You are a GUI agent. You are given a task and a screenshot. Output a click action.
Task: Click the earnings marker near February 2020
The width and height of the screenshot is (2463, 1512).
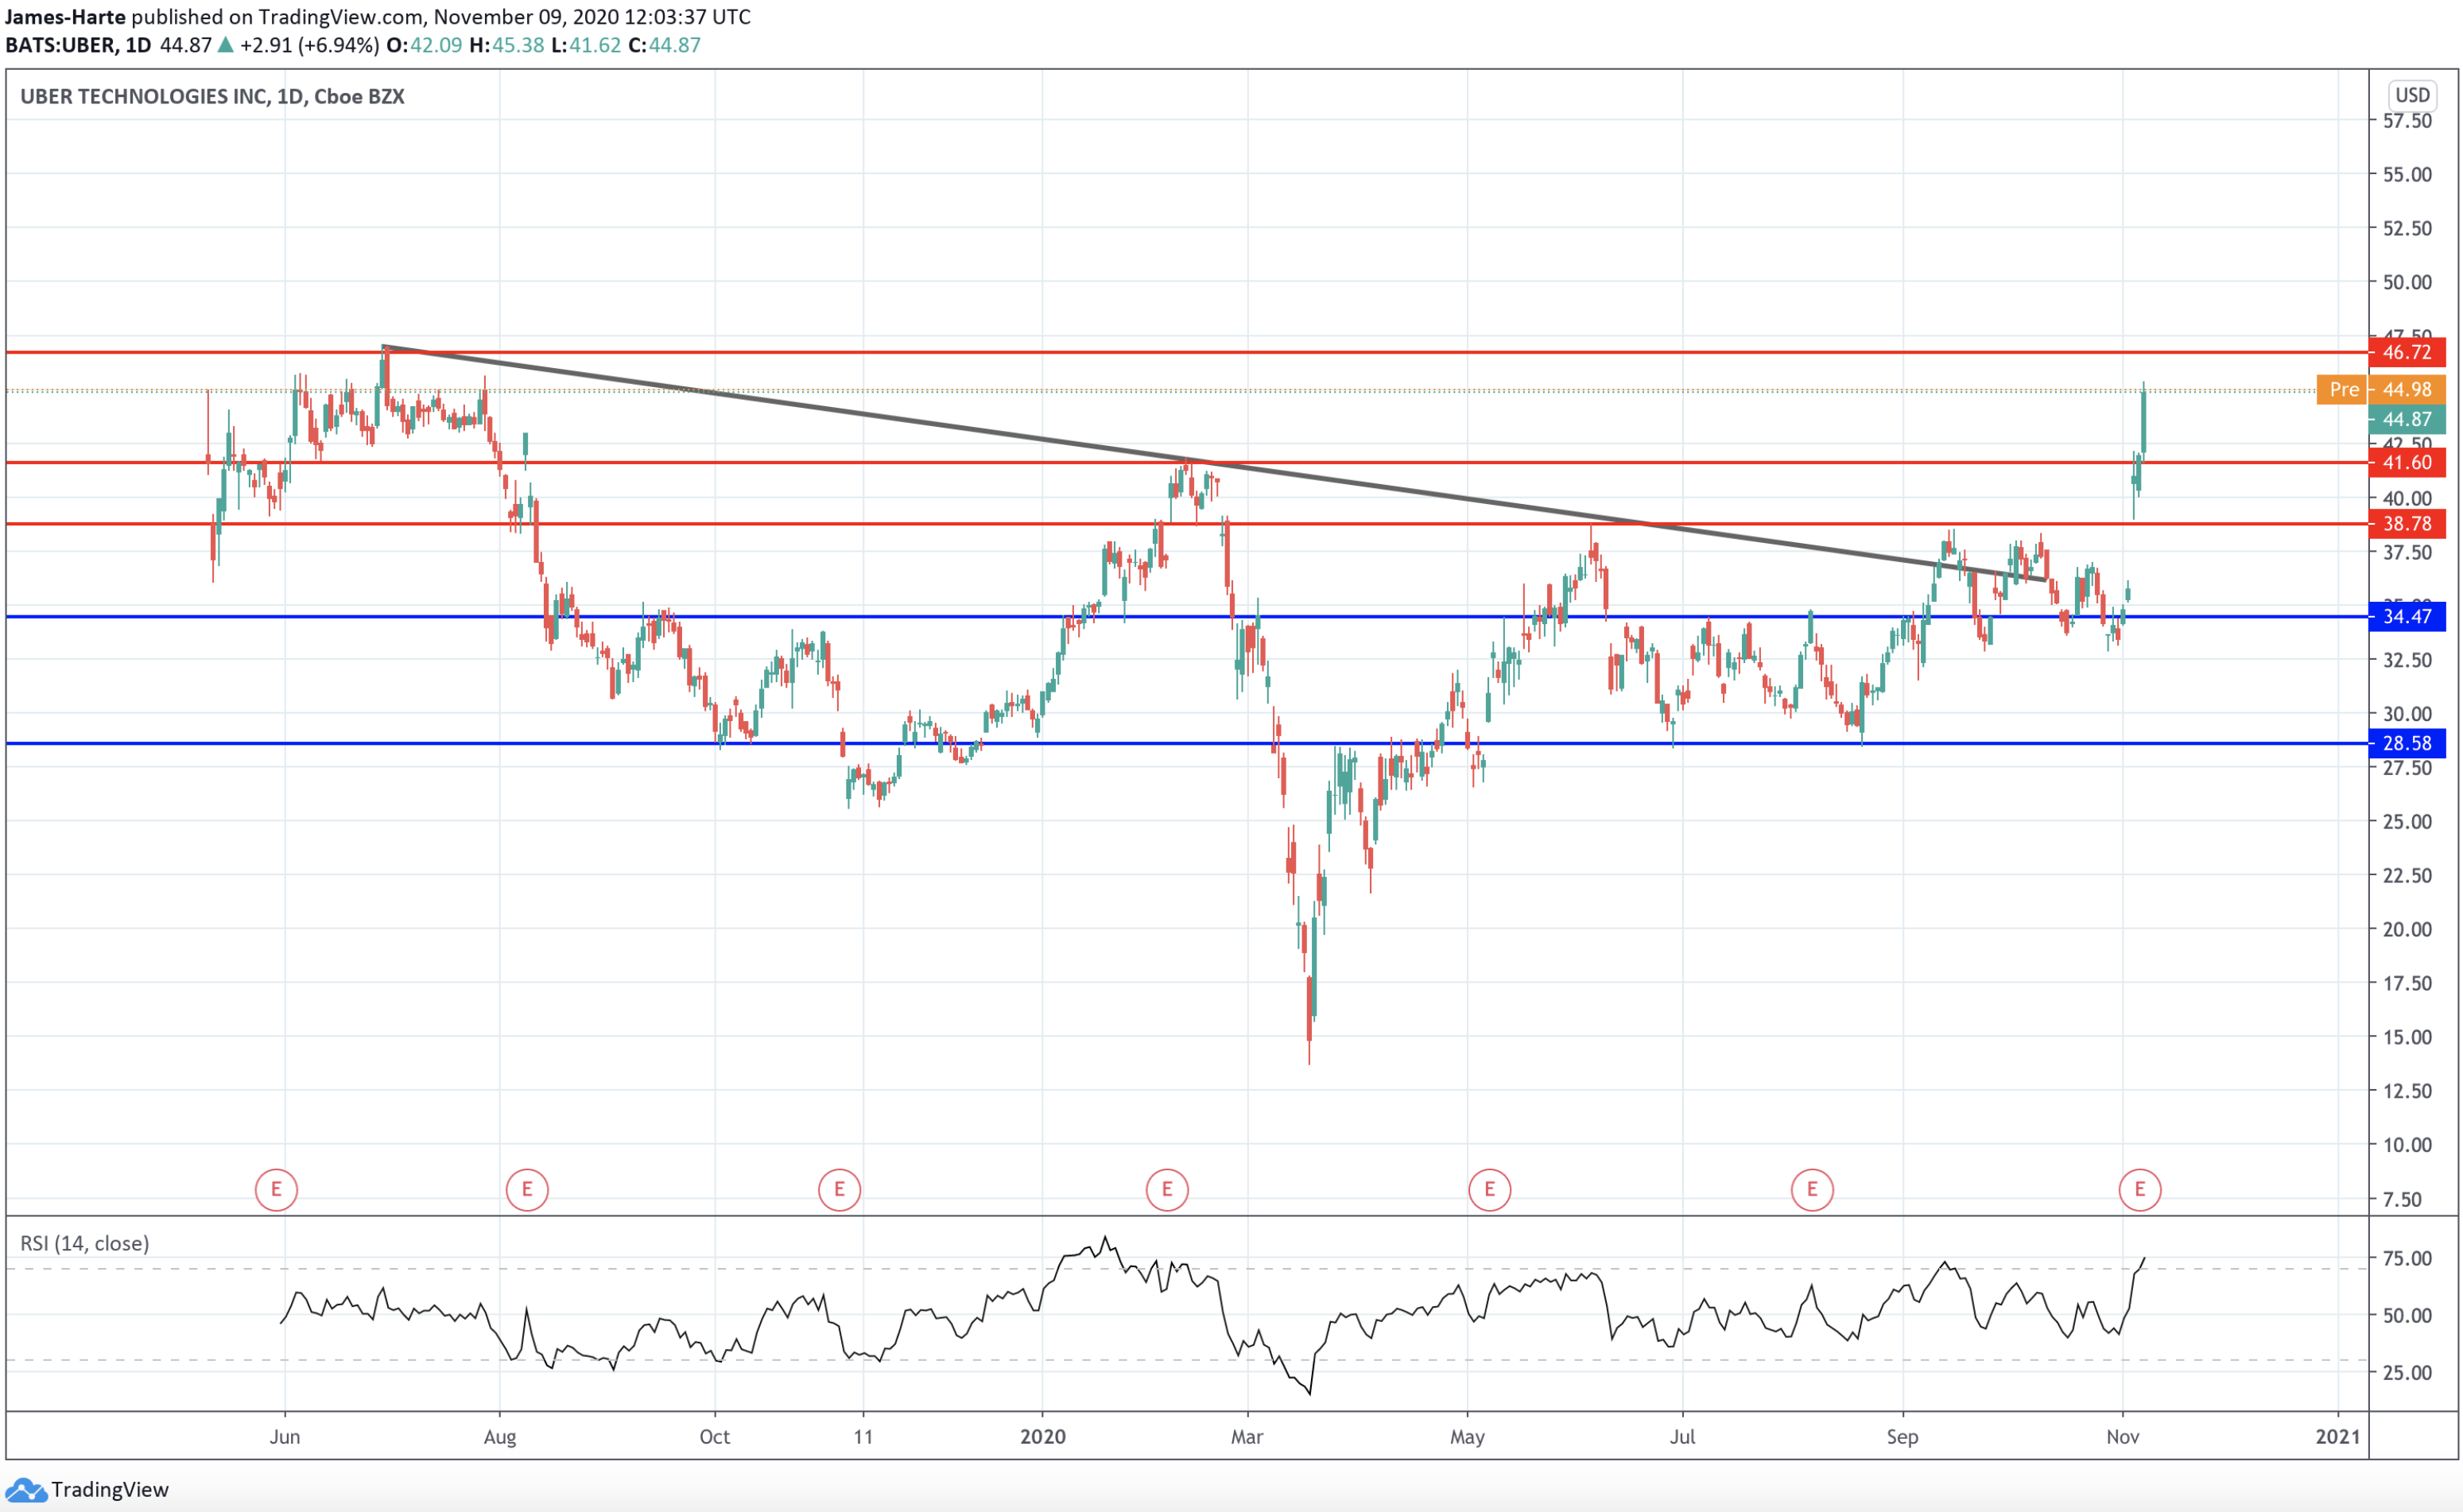click(x=1166, y=1189)
